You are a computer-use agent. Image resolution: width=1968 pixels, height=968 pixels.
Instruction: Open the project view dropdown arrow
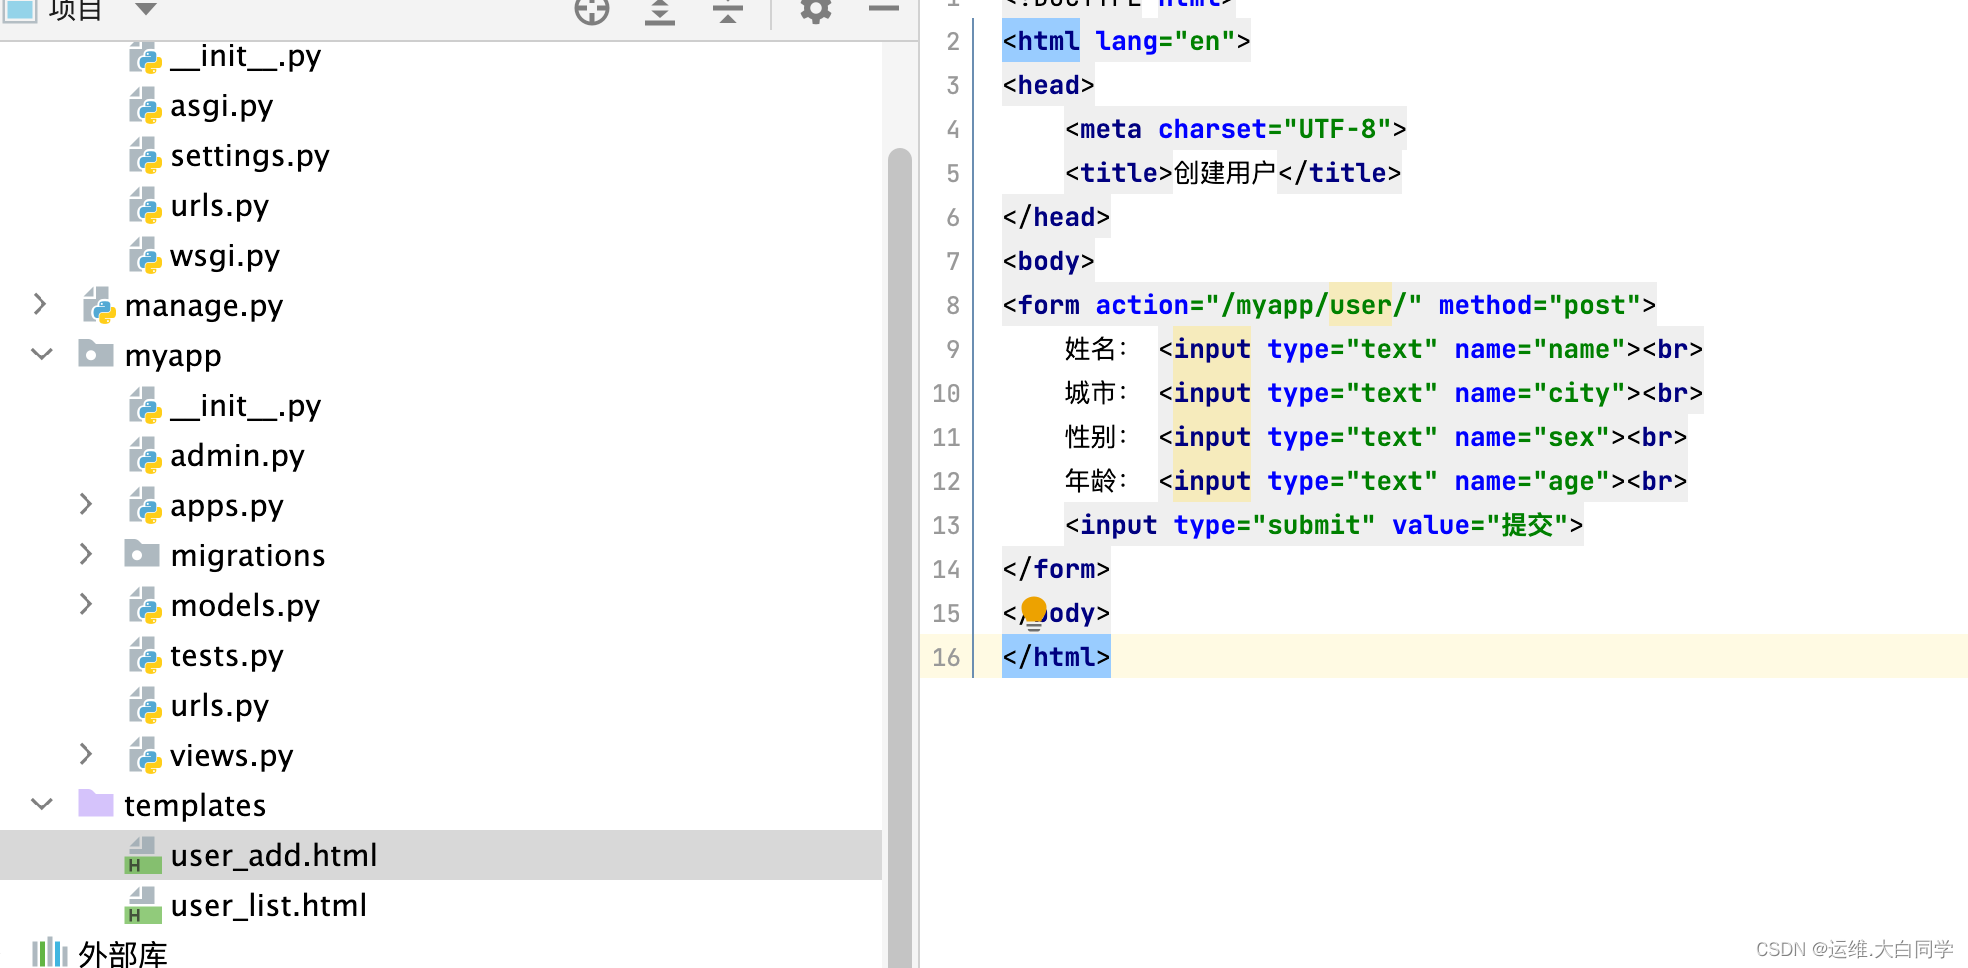[x=146, y=9]
